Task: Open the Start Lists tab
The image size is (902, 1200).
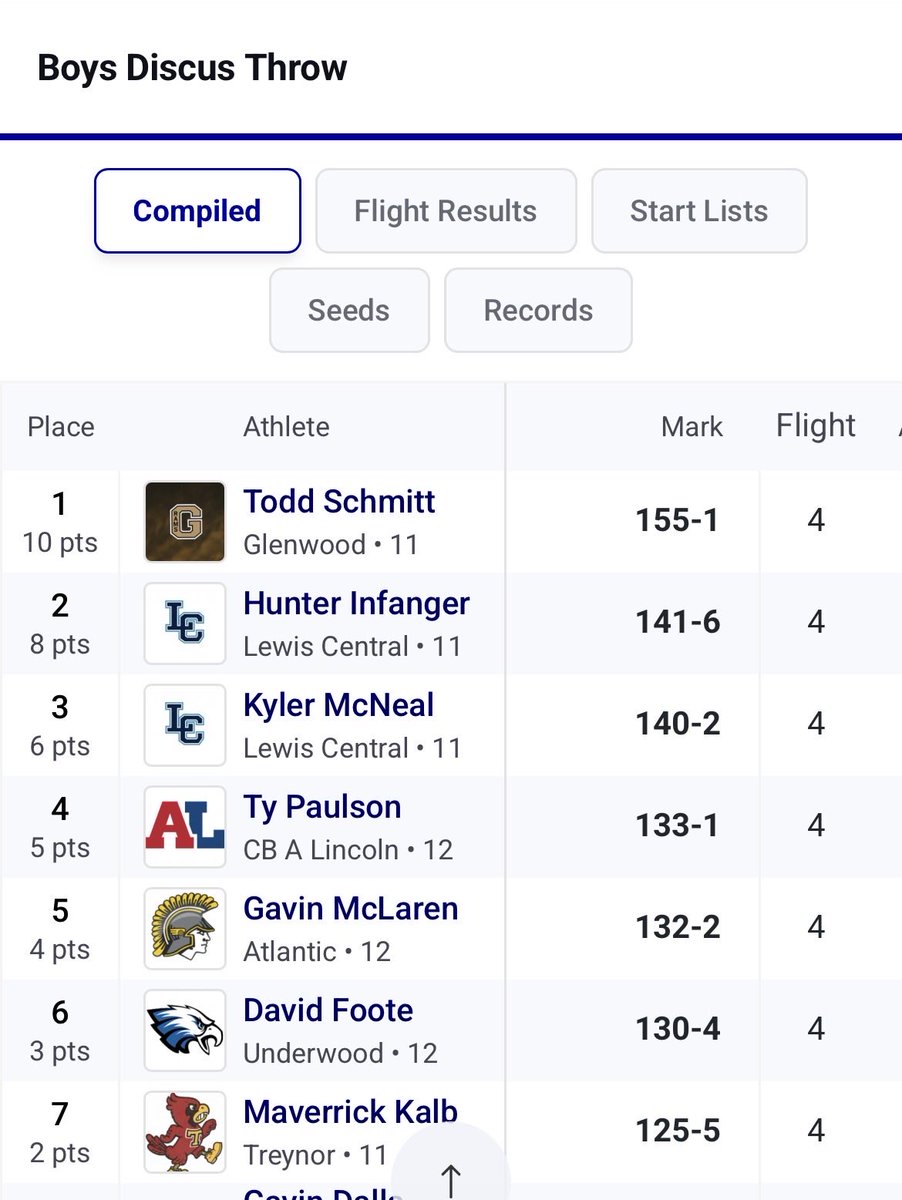Action: point(699,211)
